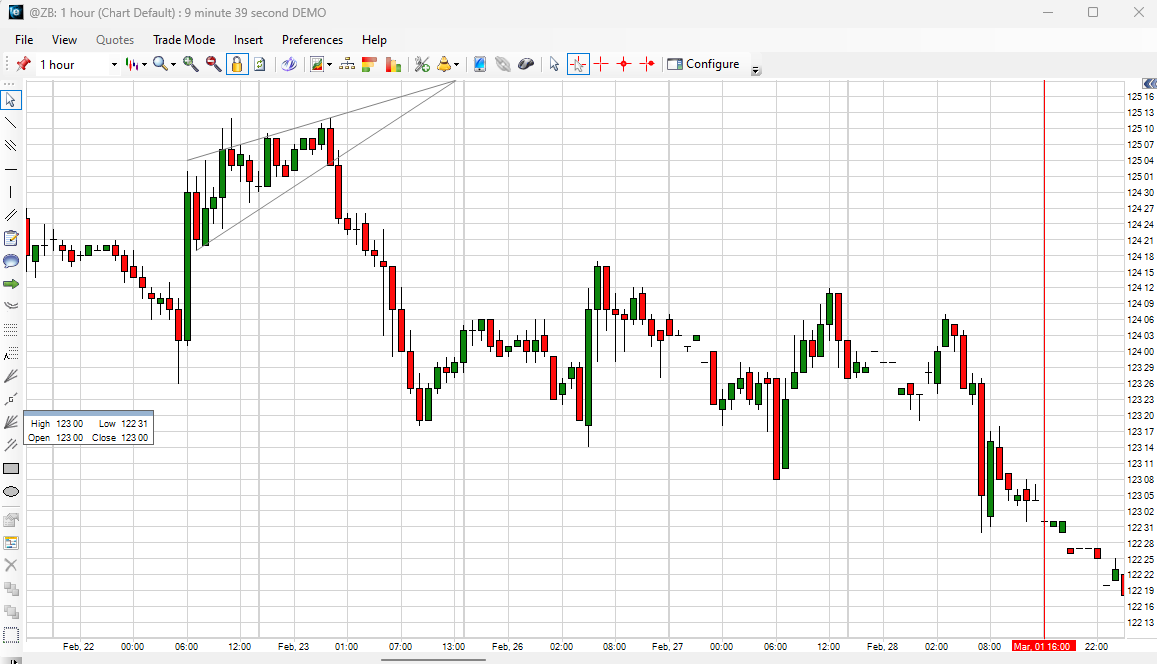Click the horizontal scrollbar thumb at bottom
Image resolution: width=1157 pixels, height=664 pixels.
(x=433, y=660)
